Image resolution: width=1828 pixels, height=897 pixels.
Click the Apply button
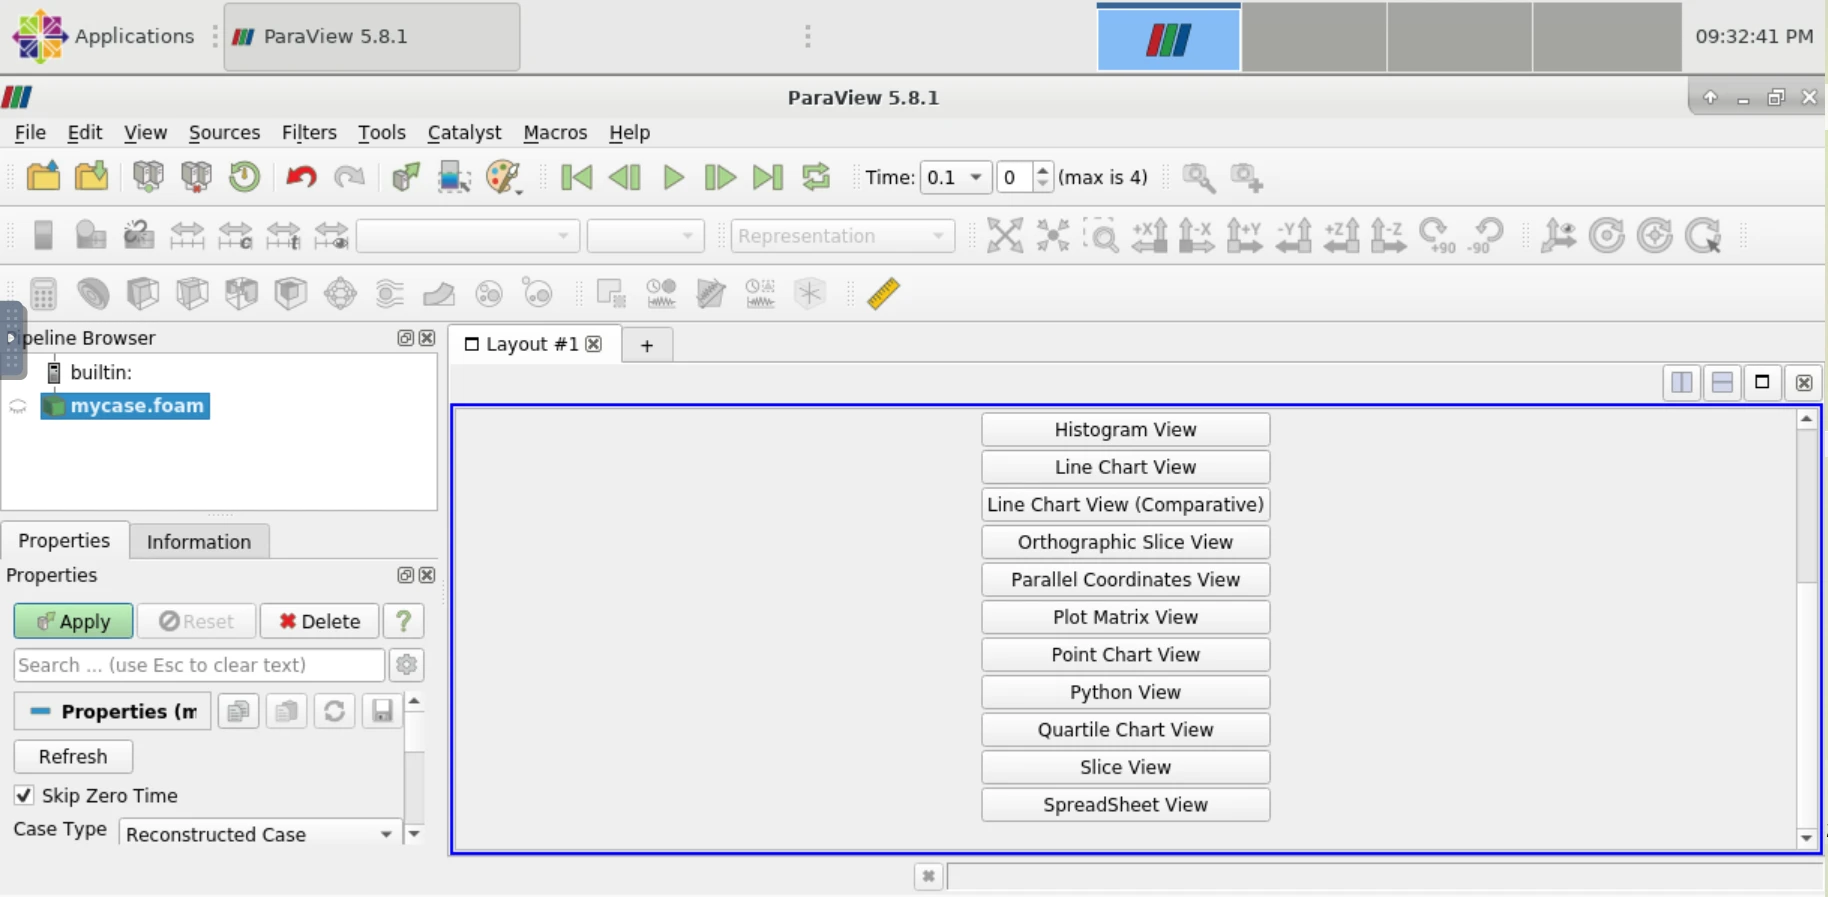click(73, 621)
